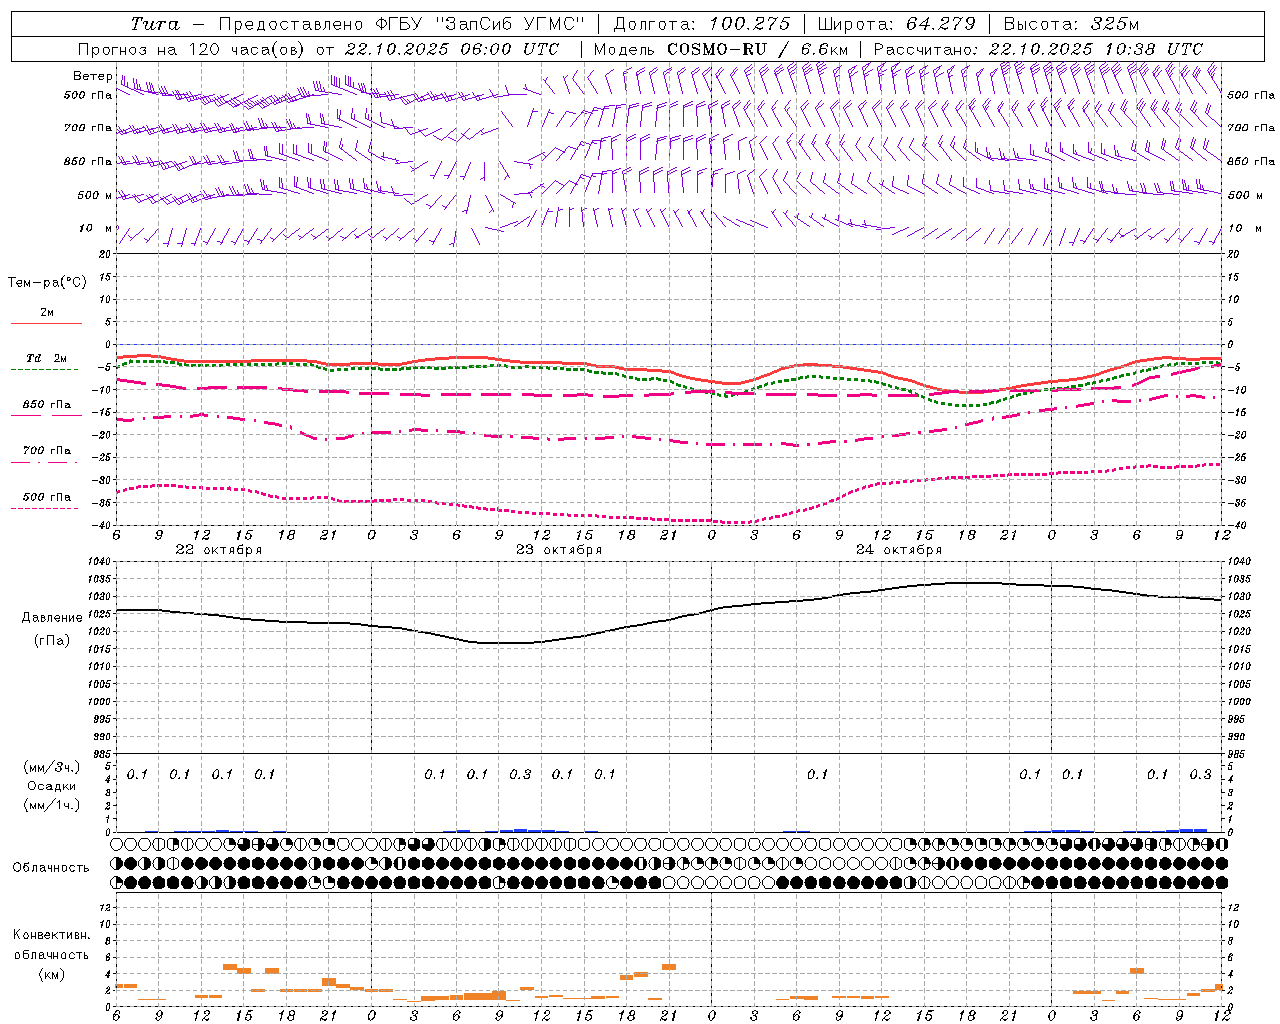Click the 'Давление' pressure panel label
Image resolution: width=1280 pixels, height=1024 pixels.
[52, 617]
